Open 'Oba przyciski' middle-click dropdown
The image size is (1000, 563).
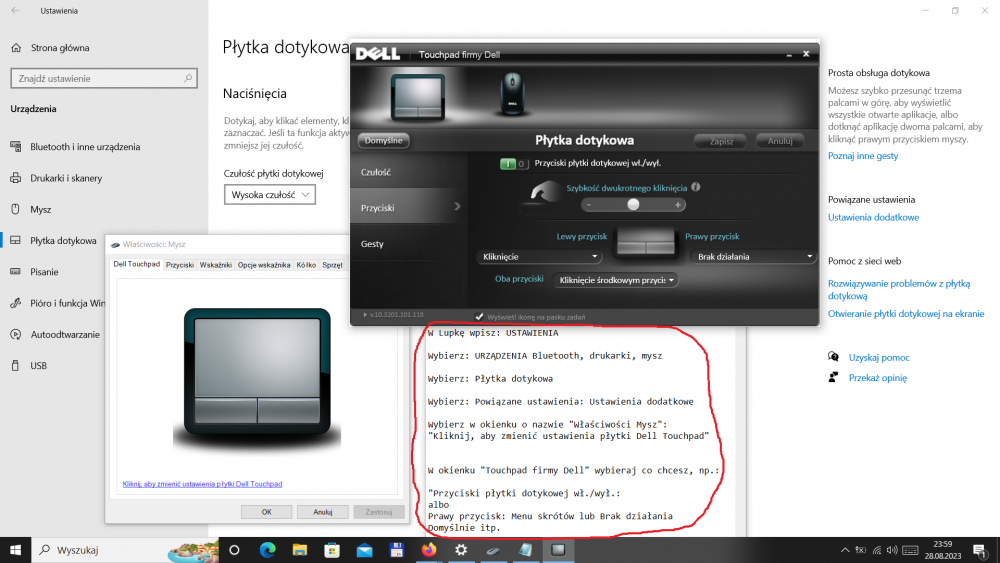(x=616, y=280)
